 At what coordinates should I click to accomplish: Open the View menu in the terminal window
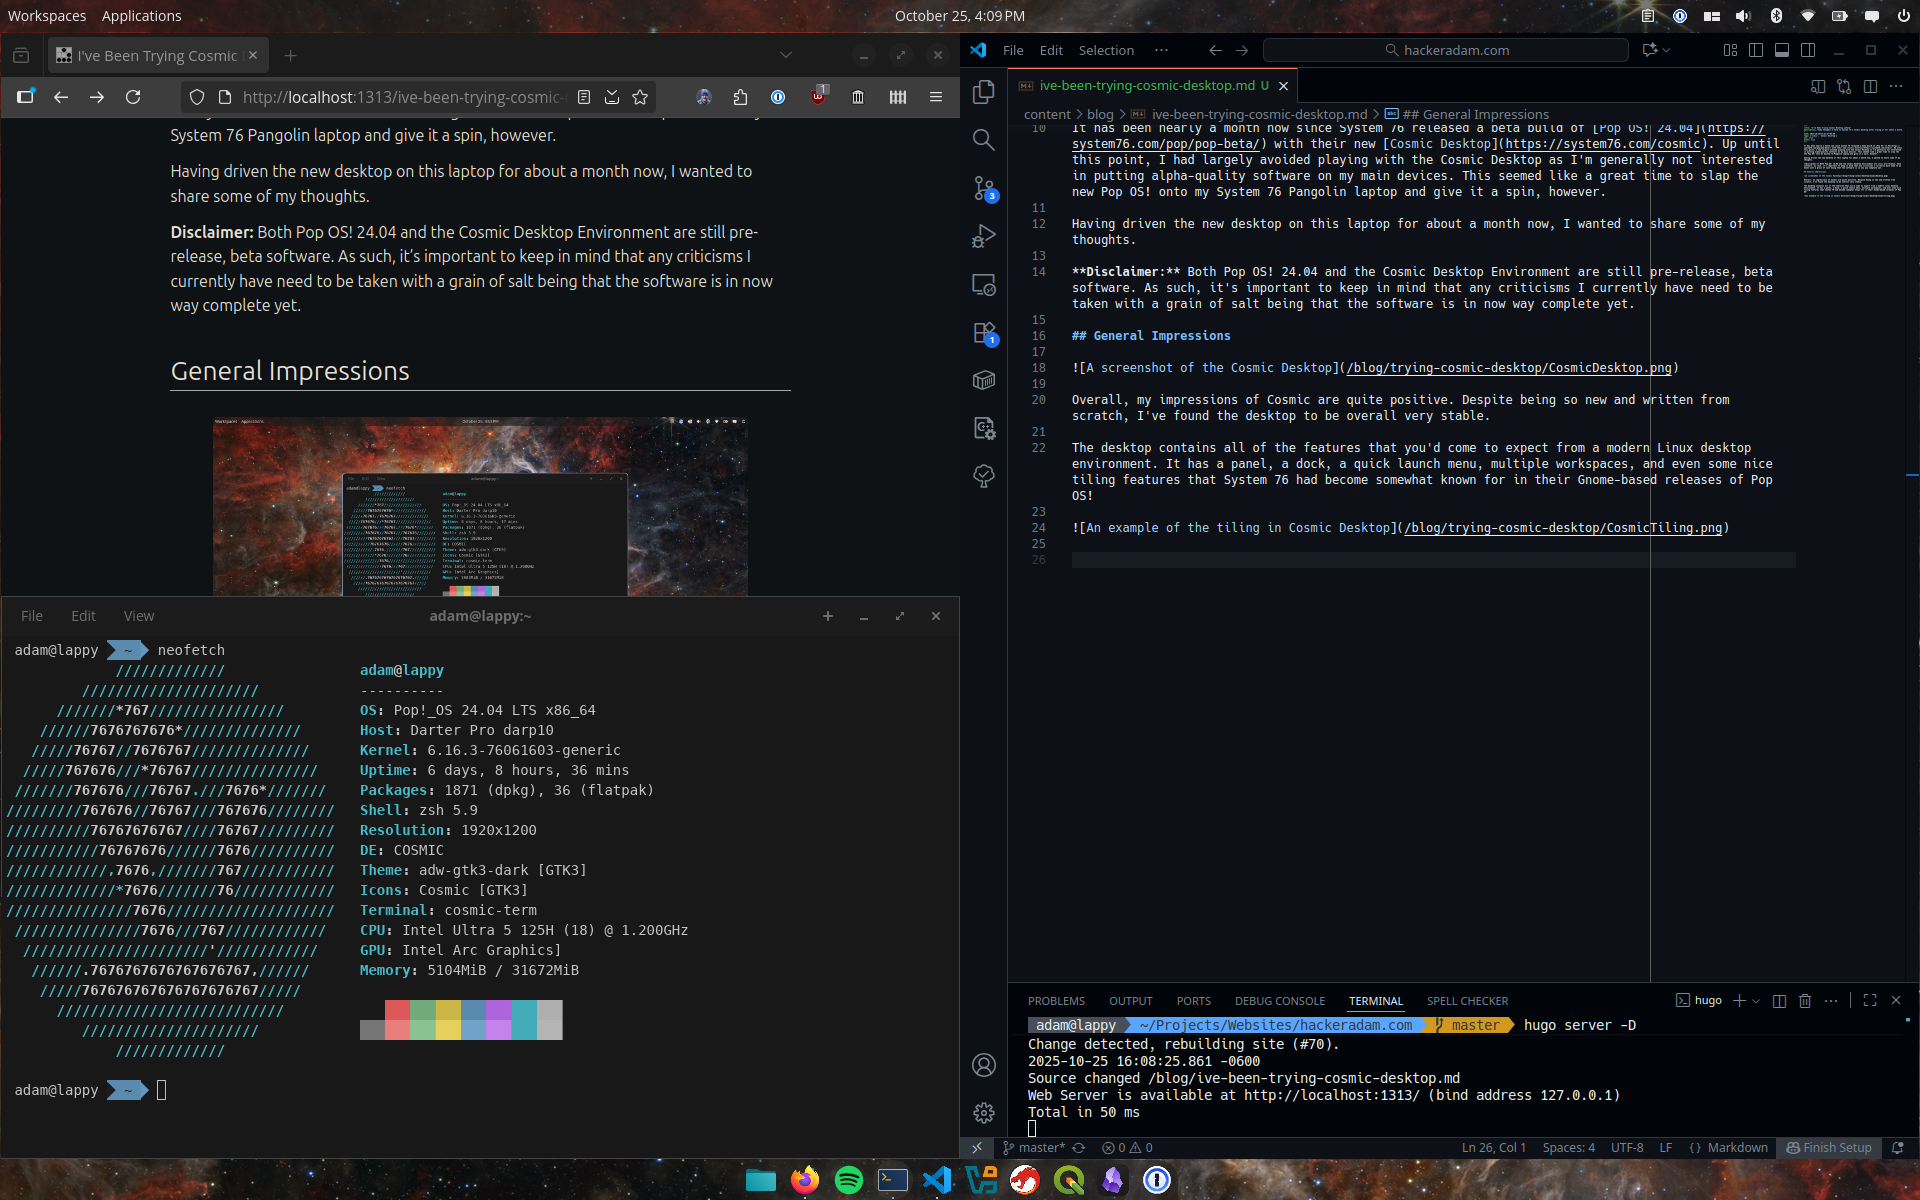(139, 616)
